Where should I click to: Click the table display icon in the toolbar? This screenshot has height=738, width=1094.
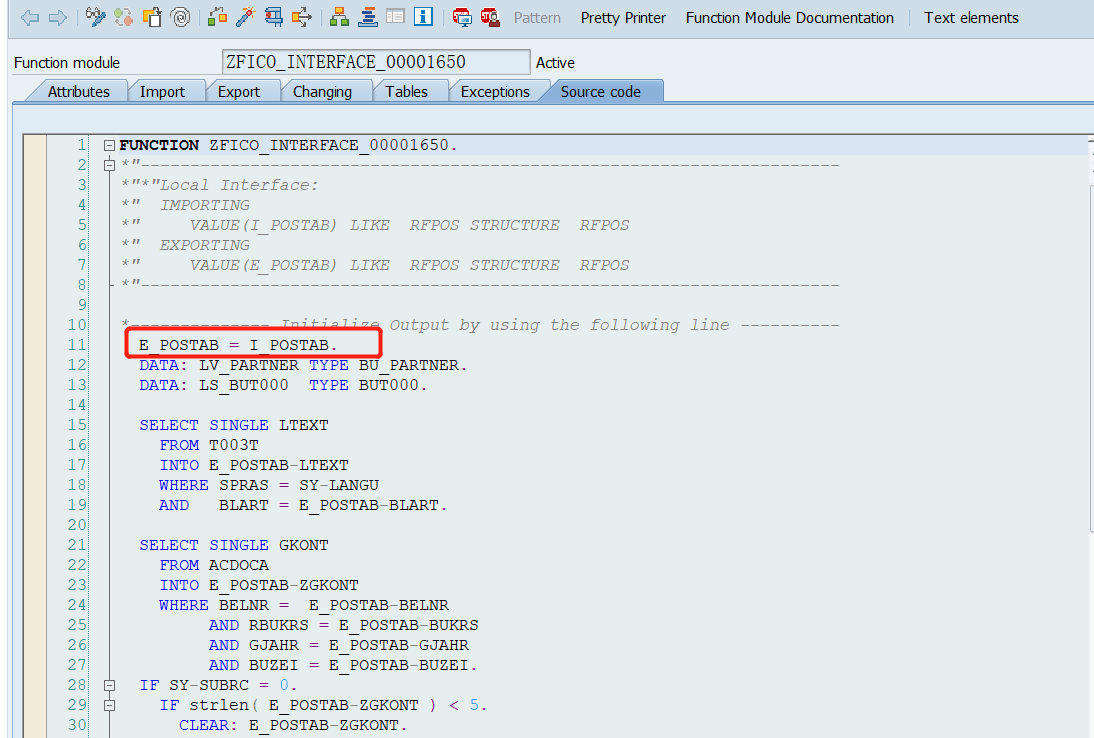click(x=394, y=17)
